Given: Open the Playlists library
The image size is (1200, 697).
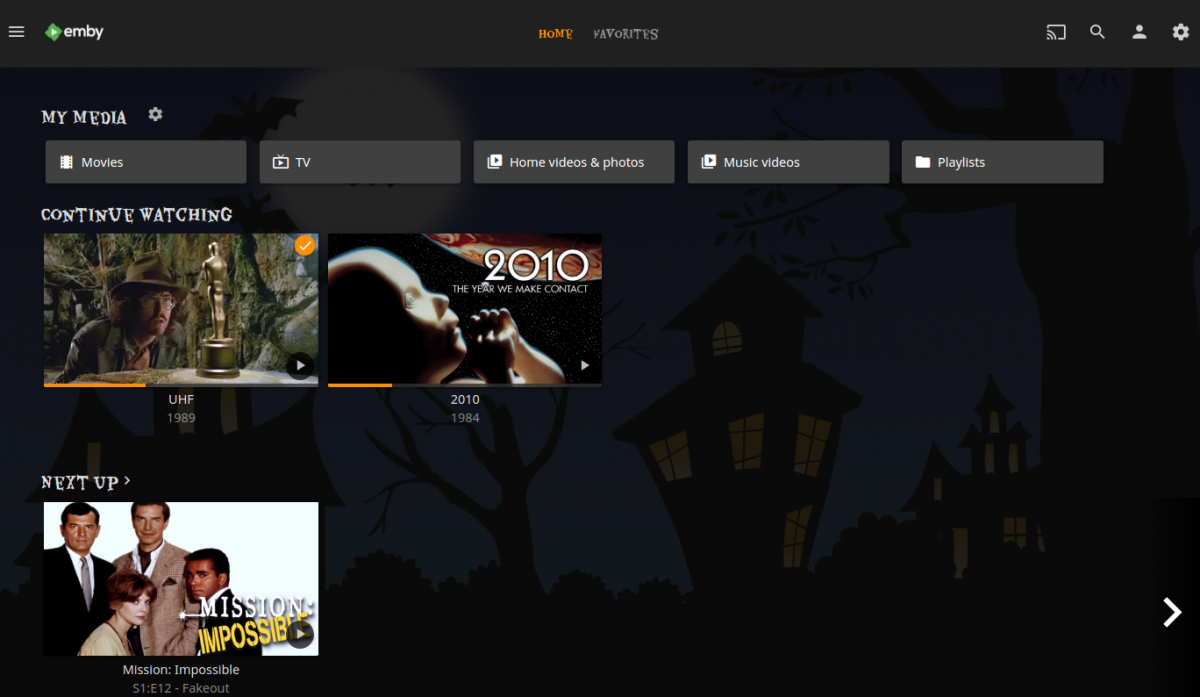Looking at the screenshot, I should (1002, 162).
